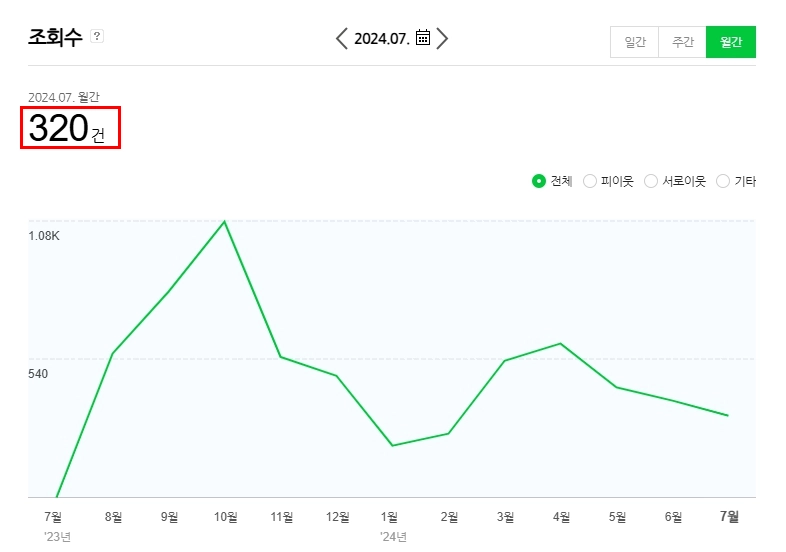Click the 조회수 heading
This screenshot has height=552, width=786.
point(55,37)
